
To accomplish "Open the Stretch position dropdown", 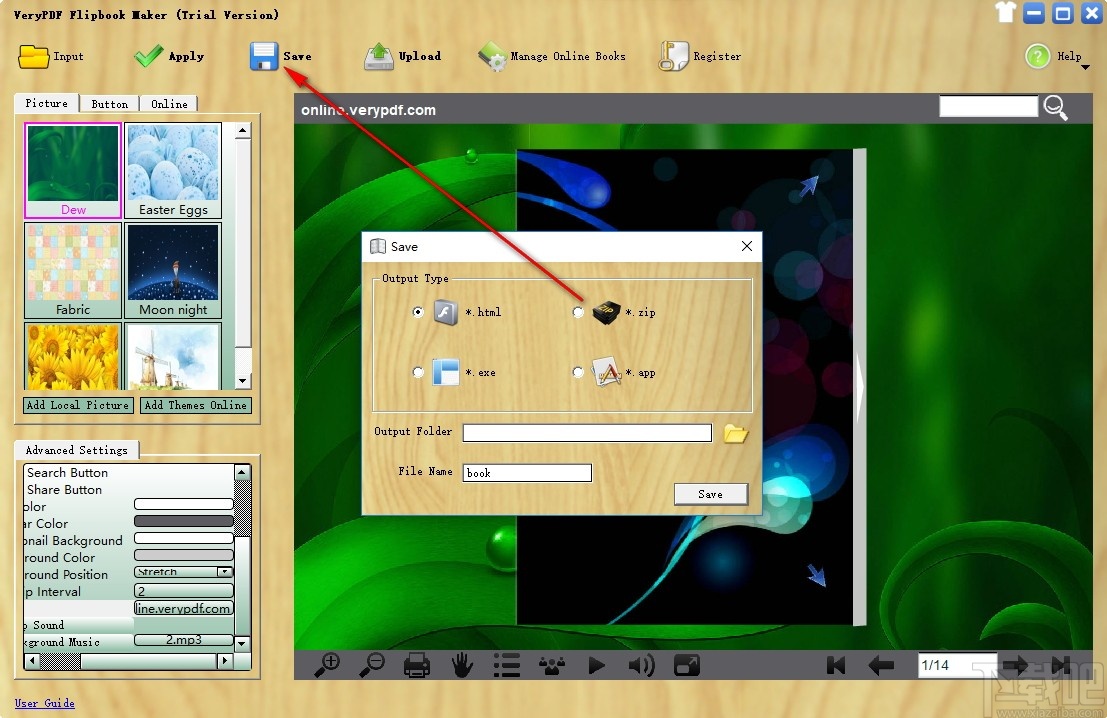I will click(225, 571).
